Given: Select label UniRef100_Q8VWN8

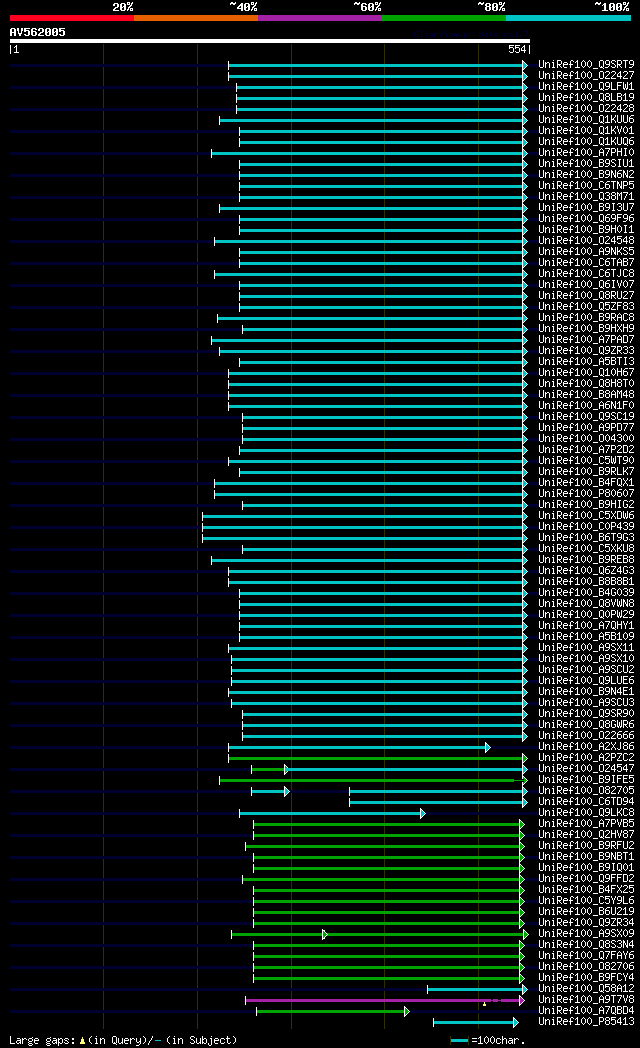Looking at the screenshot, I should tap(586, 604).
